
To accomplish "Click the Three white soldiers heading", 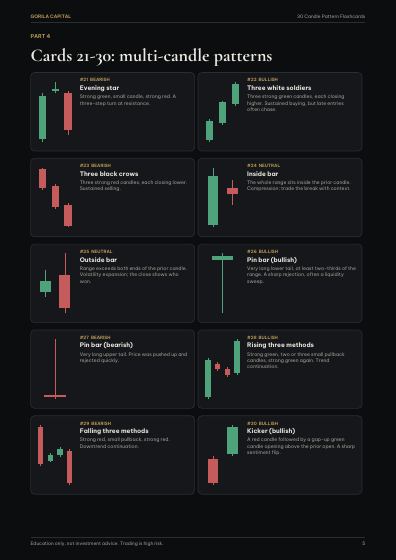I will click(x=279, y=88).
